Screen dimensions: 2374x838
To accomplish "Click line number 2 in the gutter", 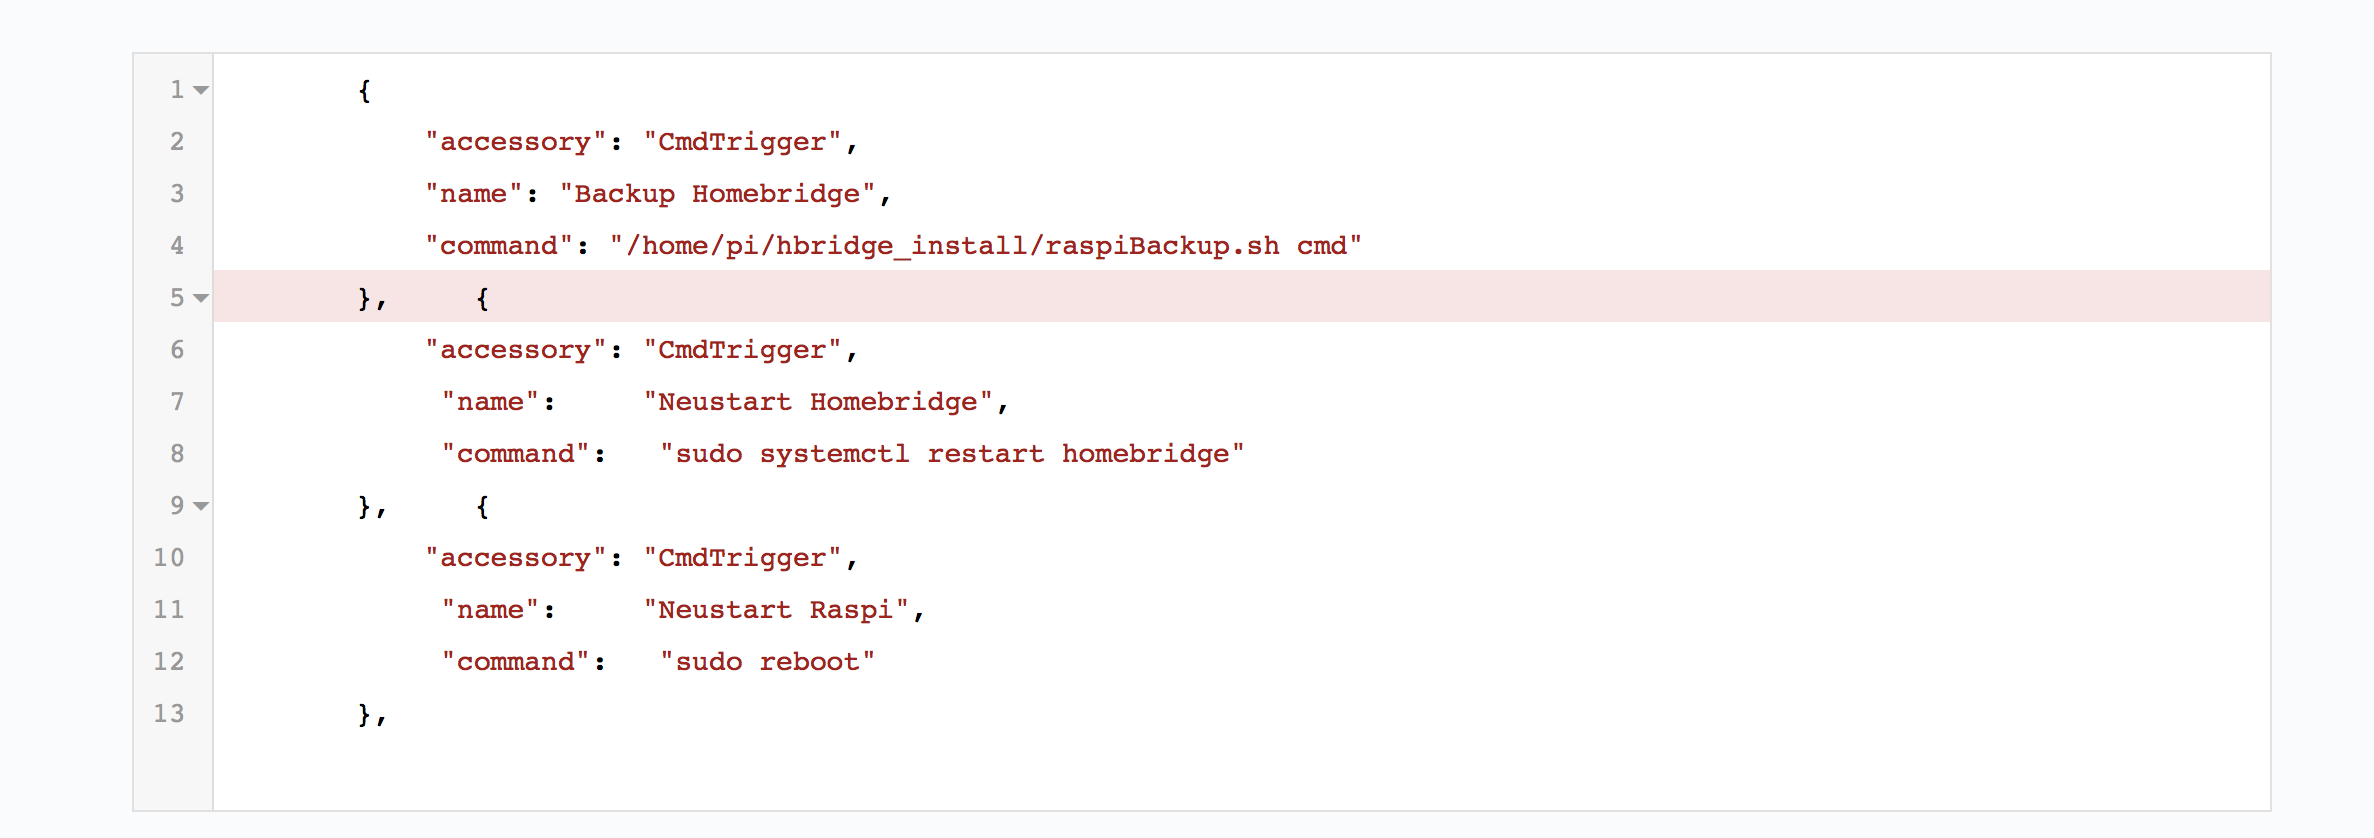I will (177, 141).
